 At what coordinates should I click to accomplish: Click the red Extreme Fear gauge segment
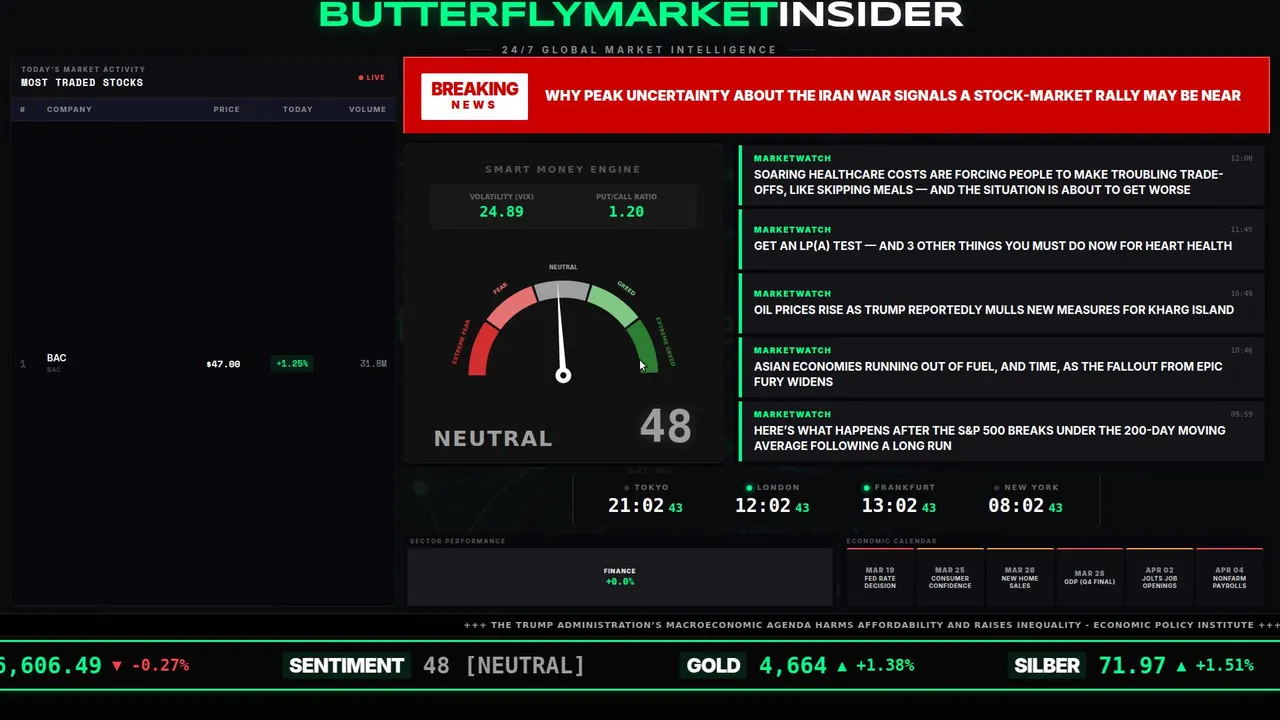[x=481, y=351]
